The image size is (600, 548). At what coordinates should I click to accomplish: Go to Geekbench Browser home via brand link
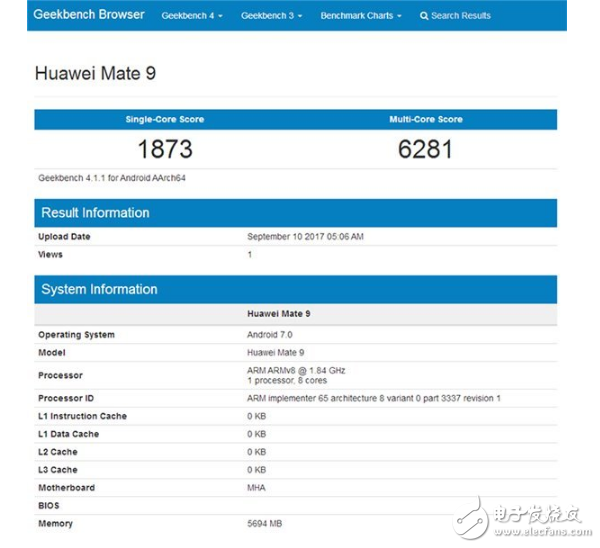89,15
